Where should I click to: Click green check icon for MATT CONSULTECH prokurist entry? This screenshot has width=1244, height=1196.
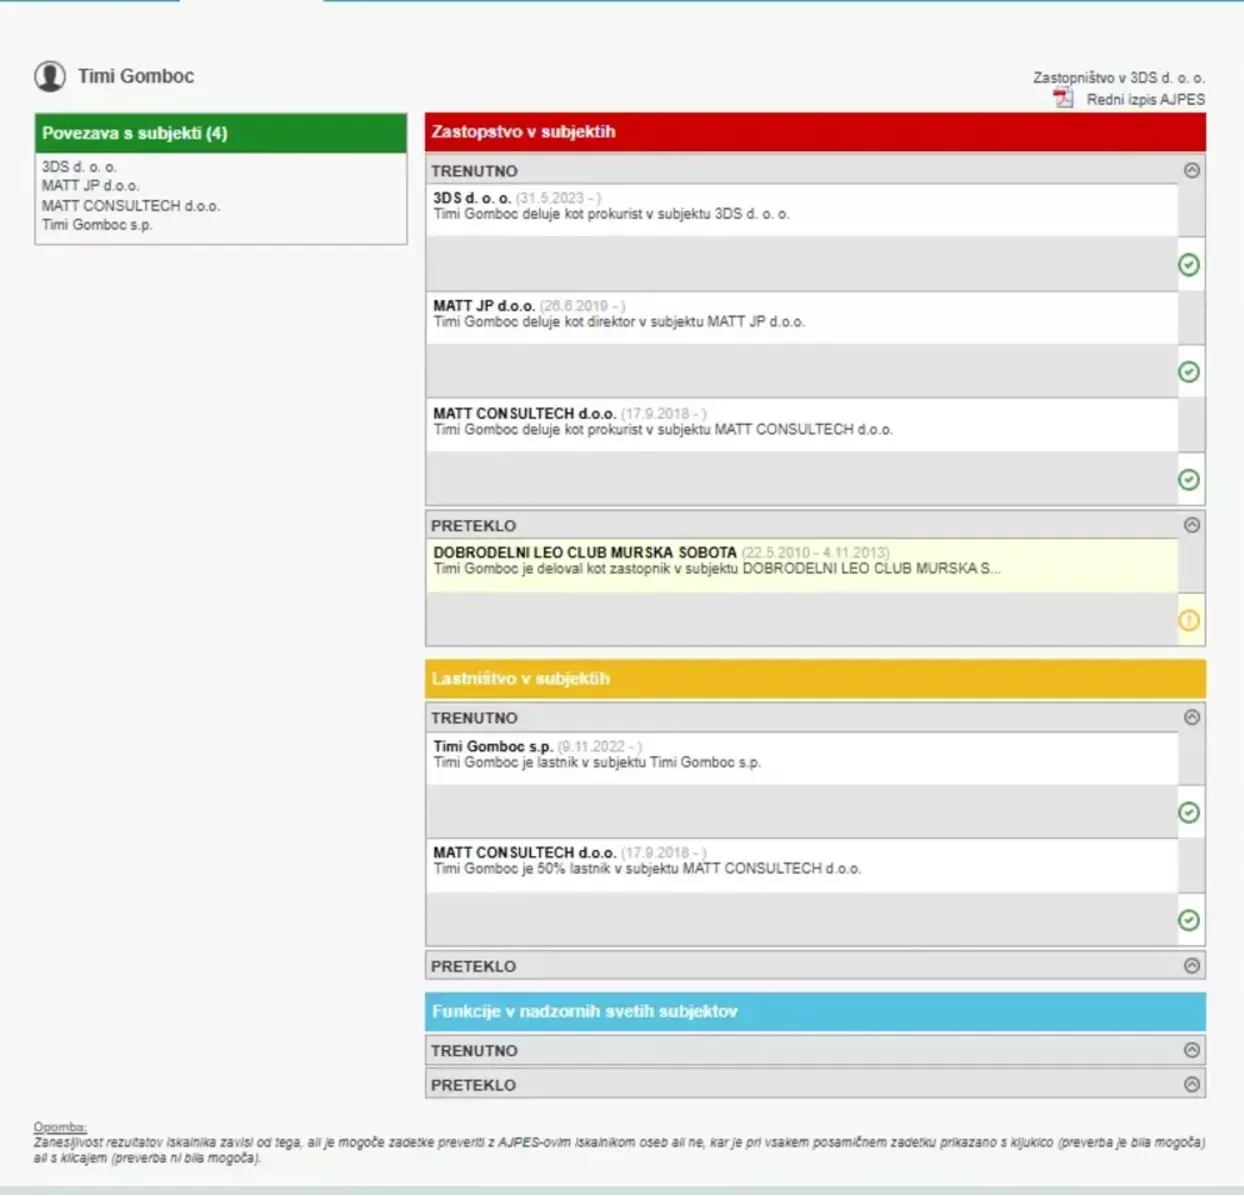pos(1188,480)
